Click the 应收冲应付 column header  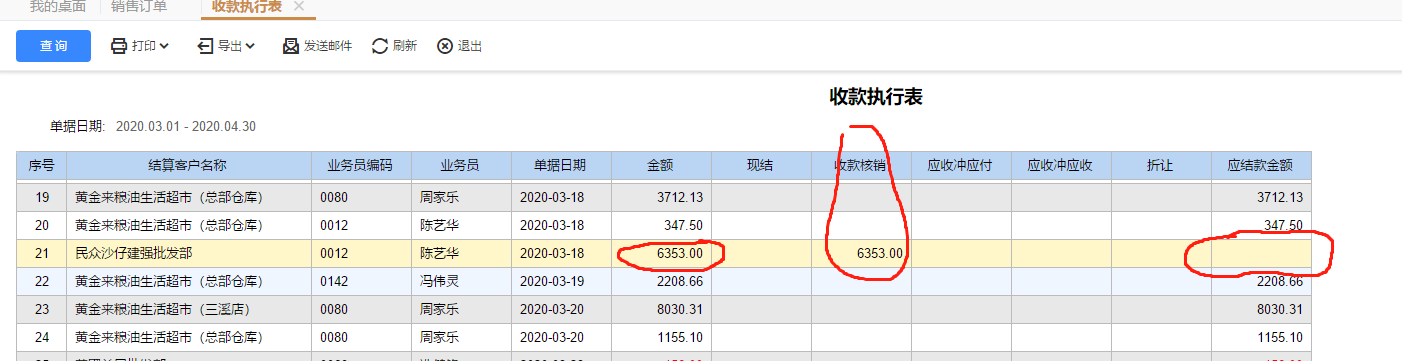pyautogui.click(x=961, y=166)
